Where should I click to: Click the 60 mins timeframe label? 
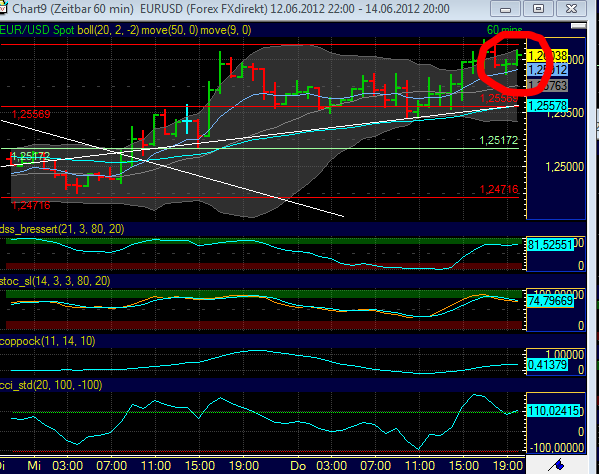tap(505, 30)
